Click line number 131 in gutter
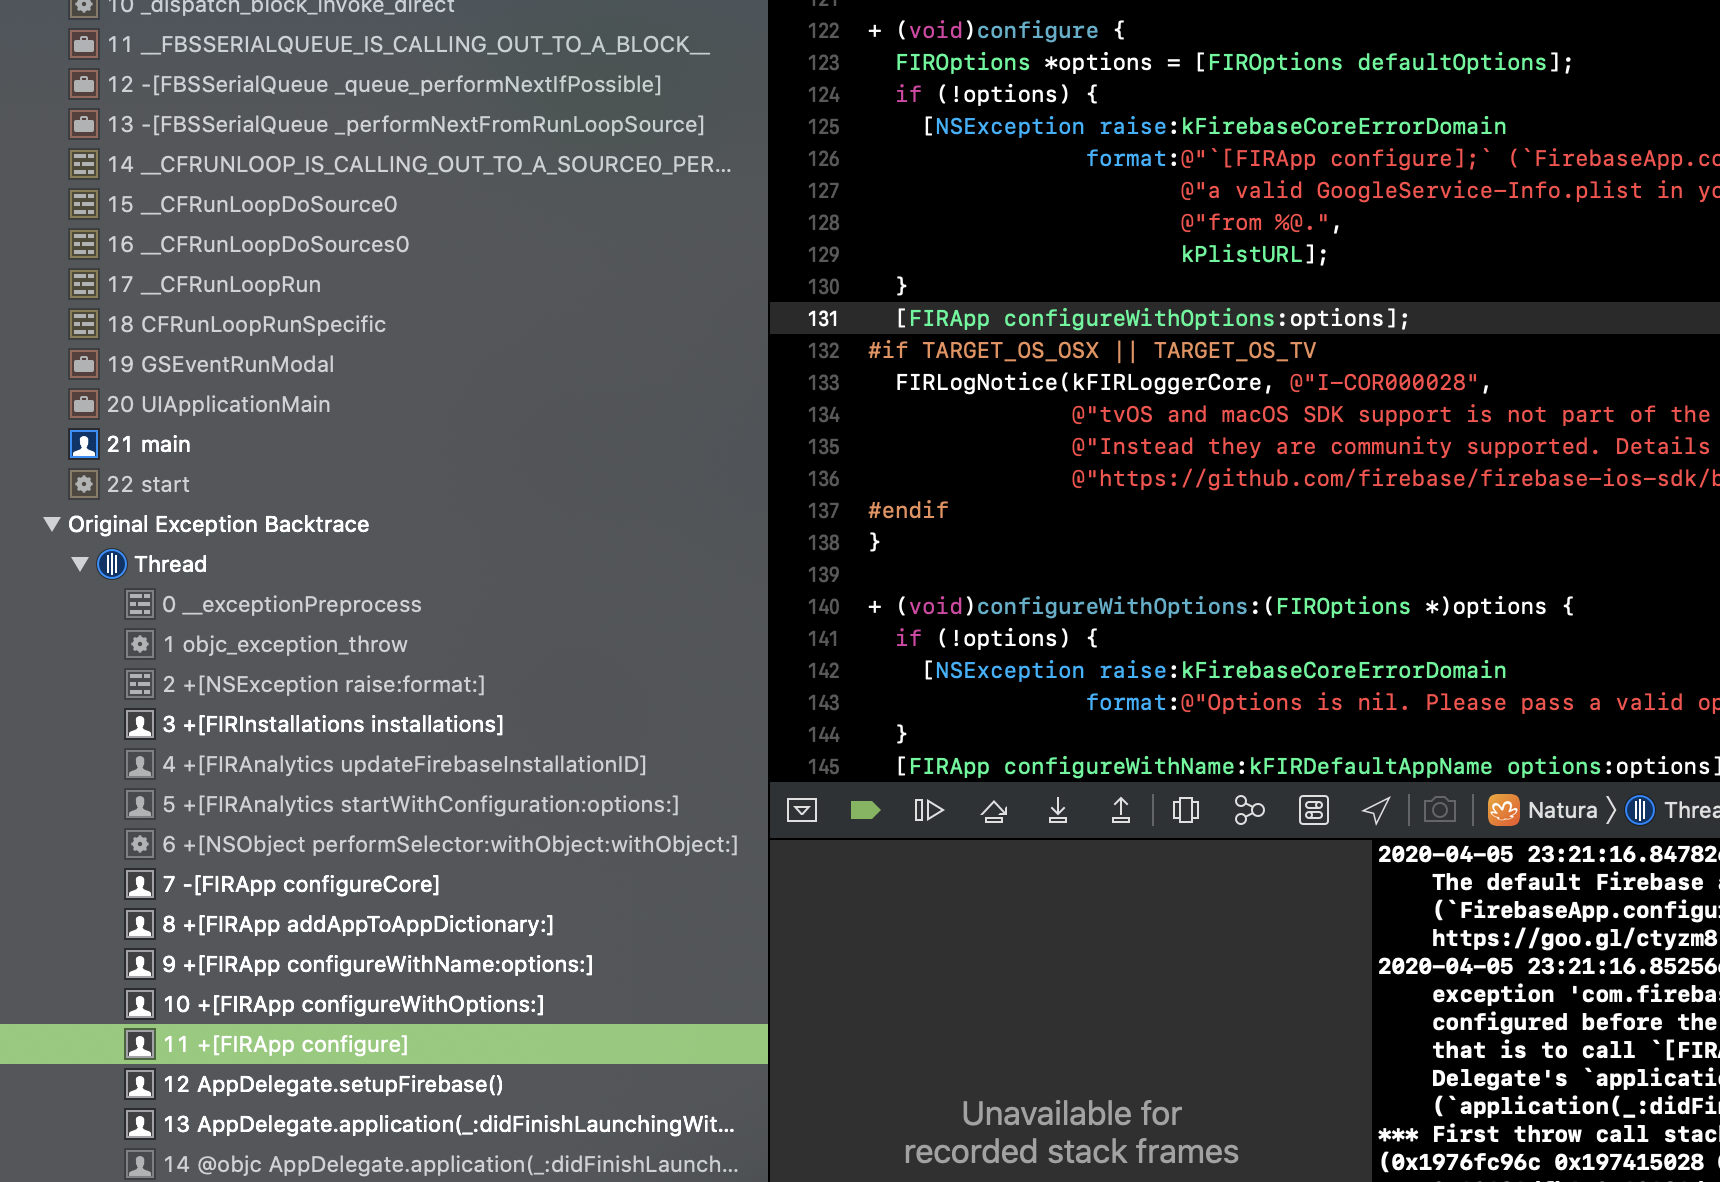This screenshot has height=1182, width=1720. [823, 318]
